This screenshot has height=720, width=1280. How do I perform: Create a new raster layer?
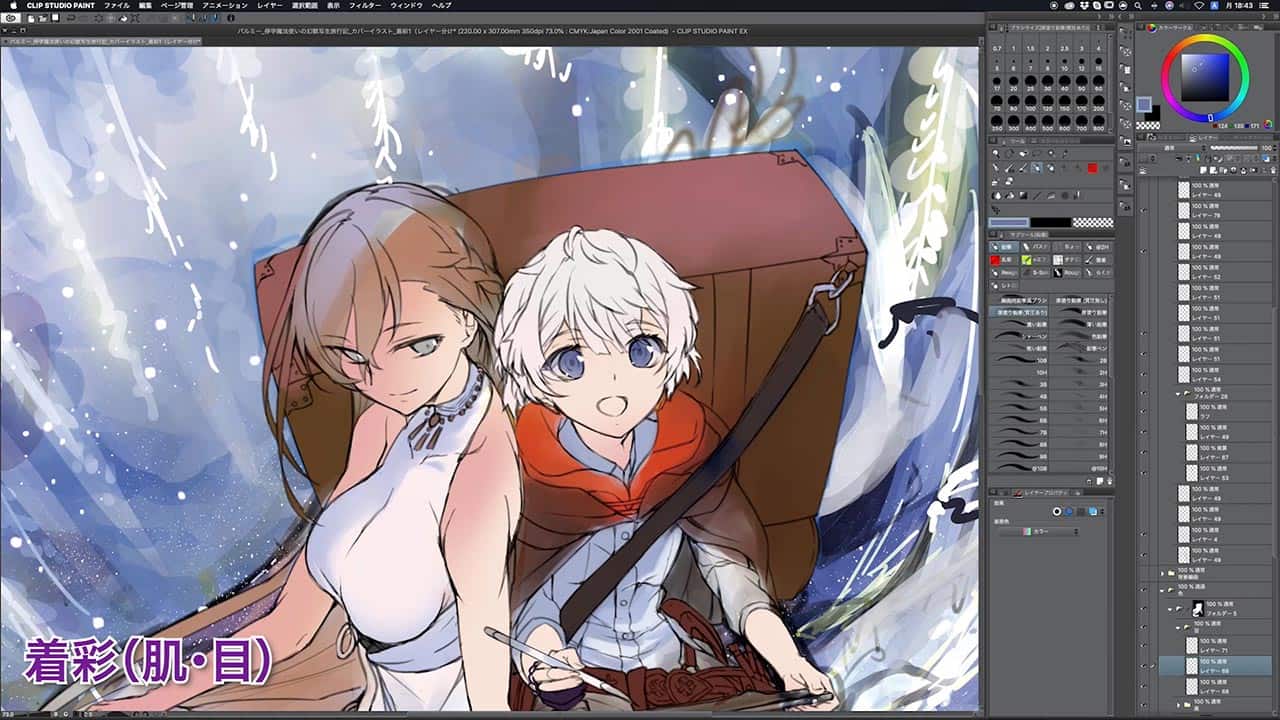point(1203,170)
